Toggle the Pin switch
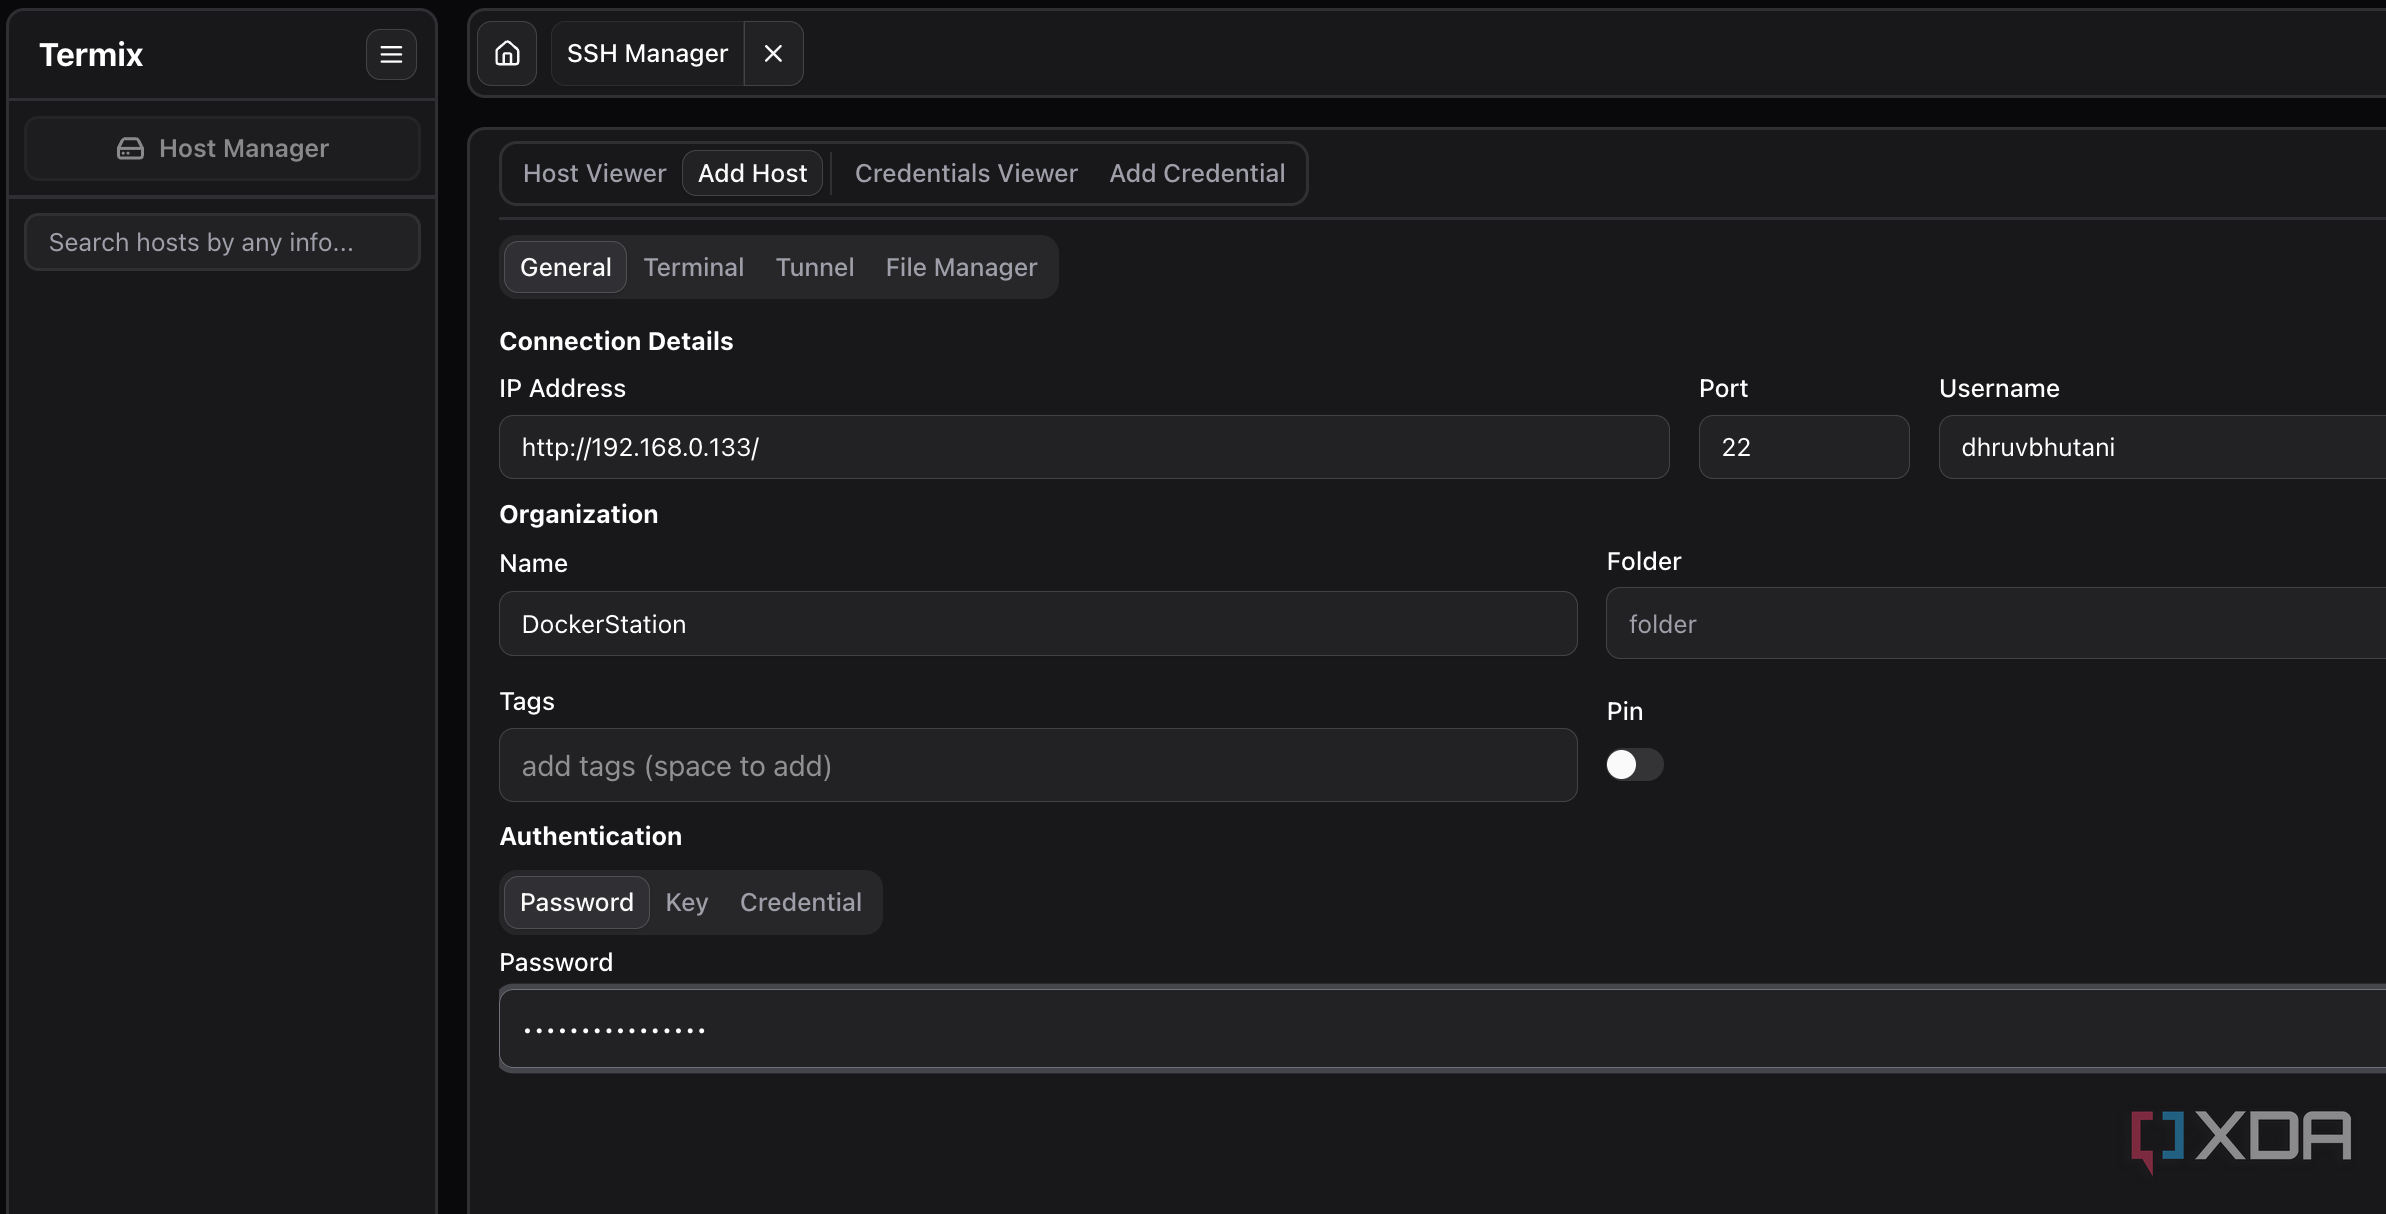 tap(1635, 765)
